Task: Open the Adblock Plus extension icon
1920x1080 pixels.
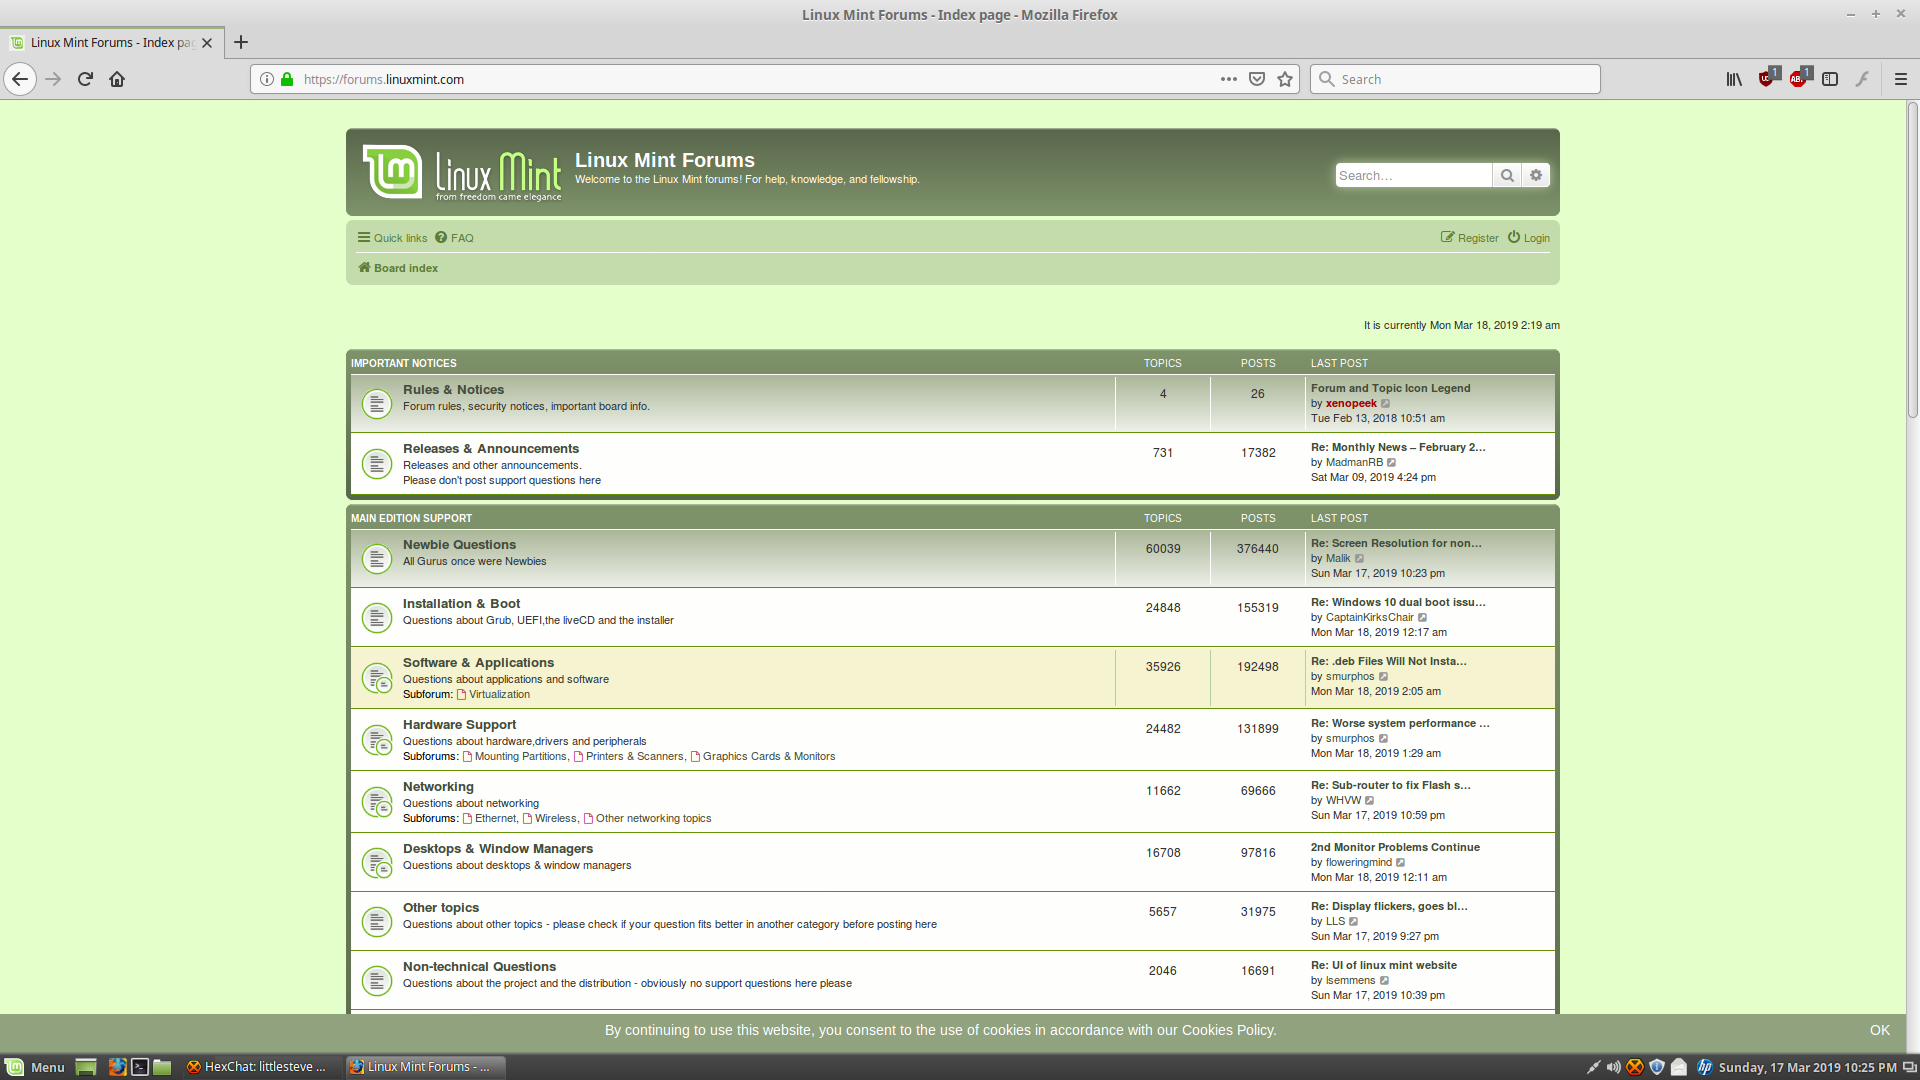Action: click(x=1799, y=79)
